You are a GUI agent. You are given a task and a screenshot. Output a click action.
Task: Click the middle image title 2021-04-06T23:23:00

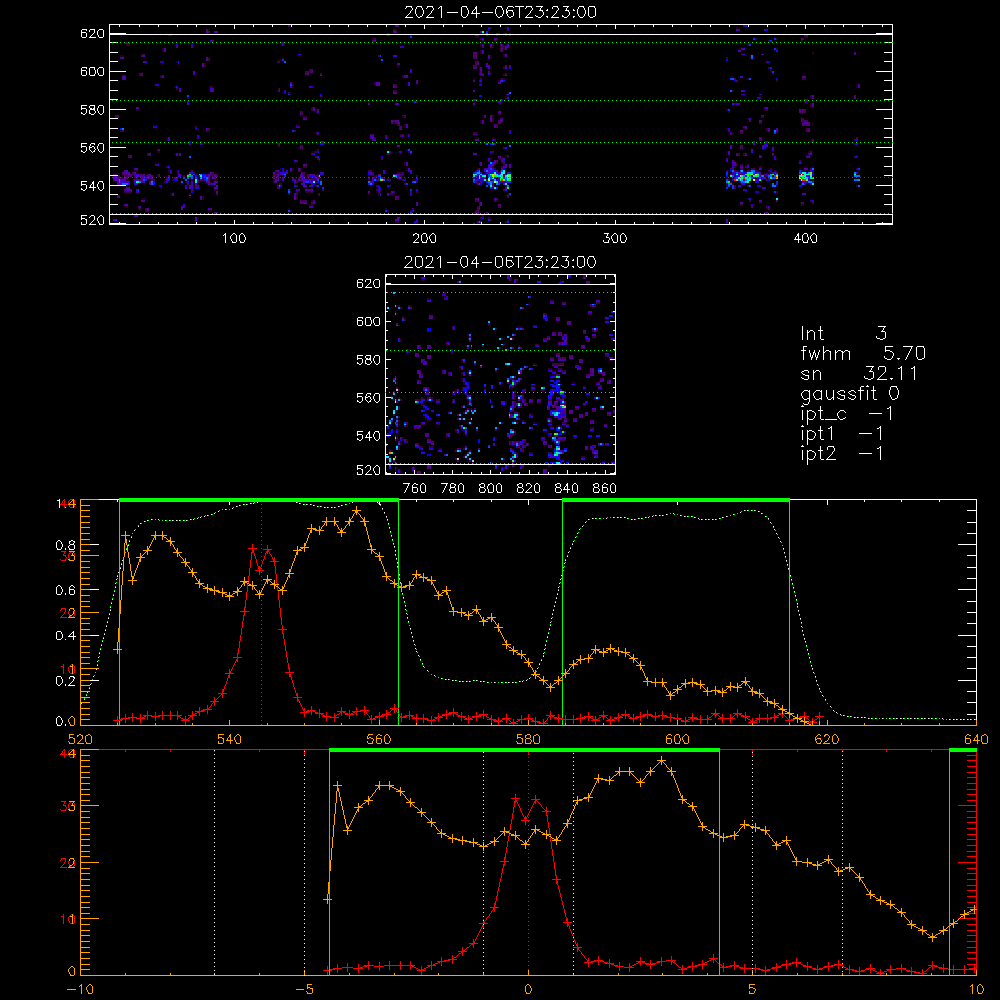click(501, 262)
